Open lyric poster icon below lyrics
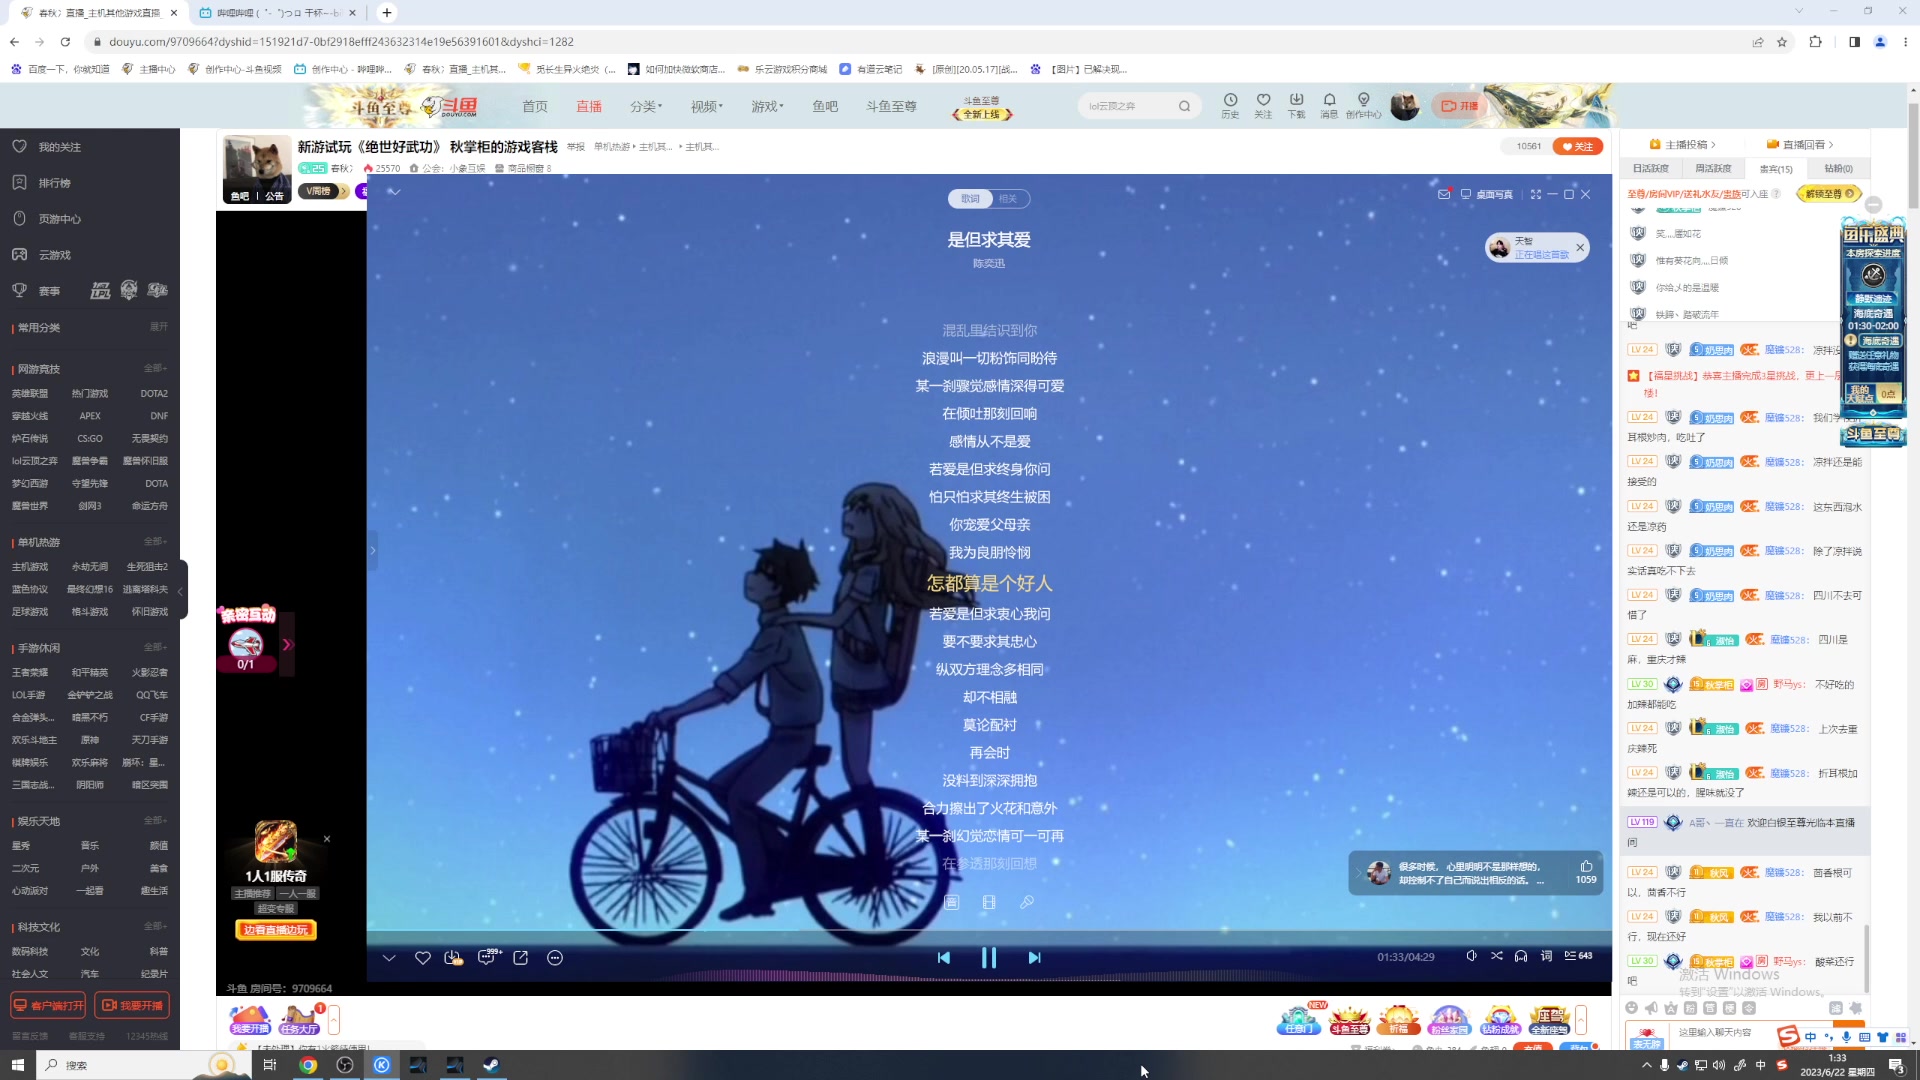Image resolution: width=1920 pixels, height=1080 pixels. tap(952, 902)
